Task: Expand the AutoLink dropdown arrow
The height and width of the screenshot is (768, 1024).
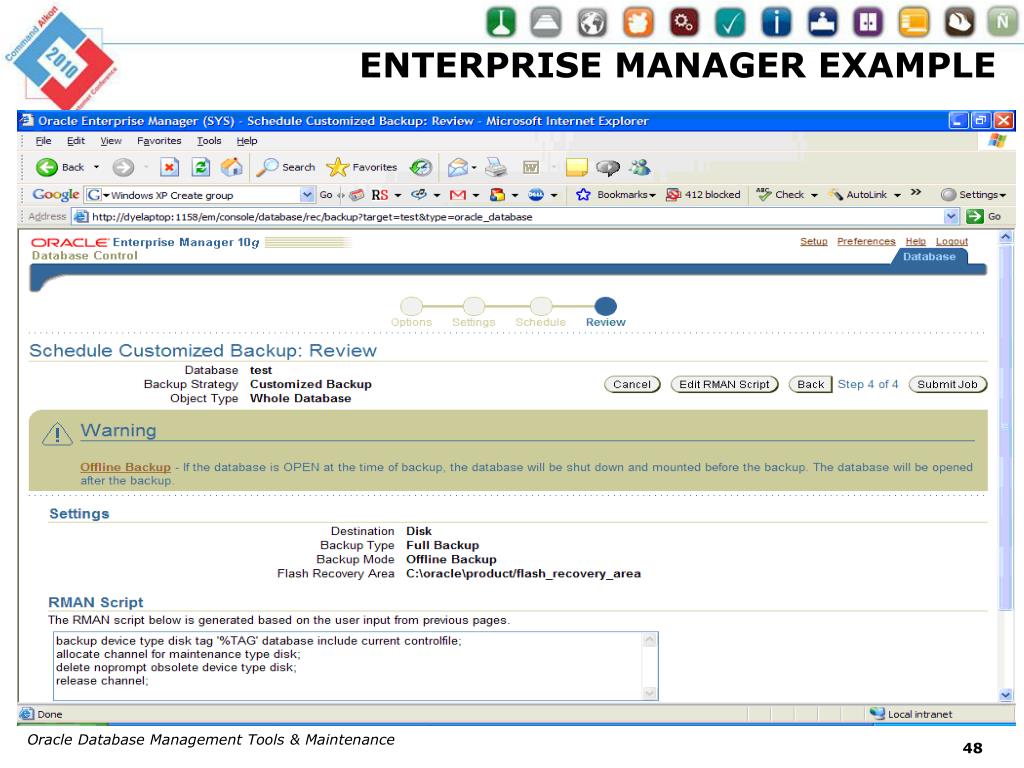Action: [x=897, y=195]
